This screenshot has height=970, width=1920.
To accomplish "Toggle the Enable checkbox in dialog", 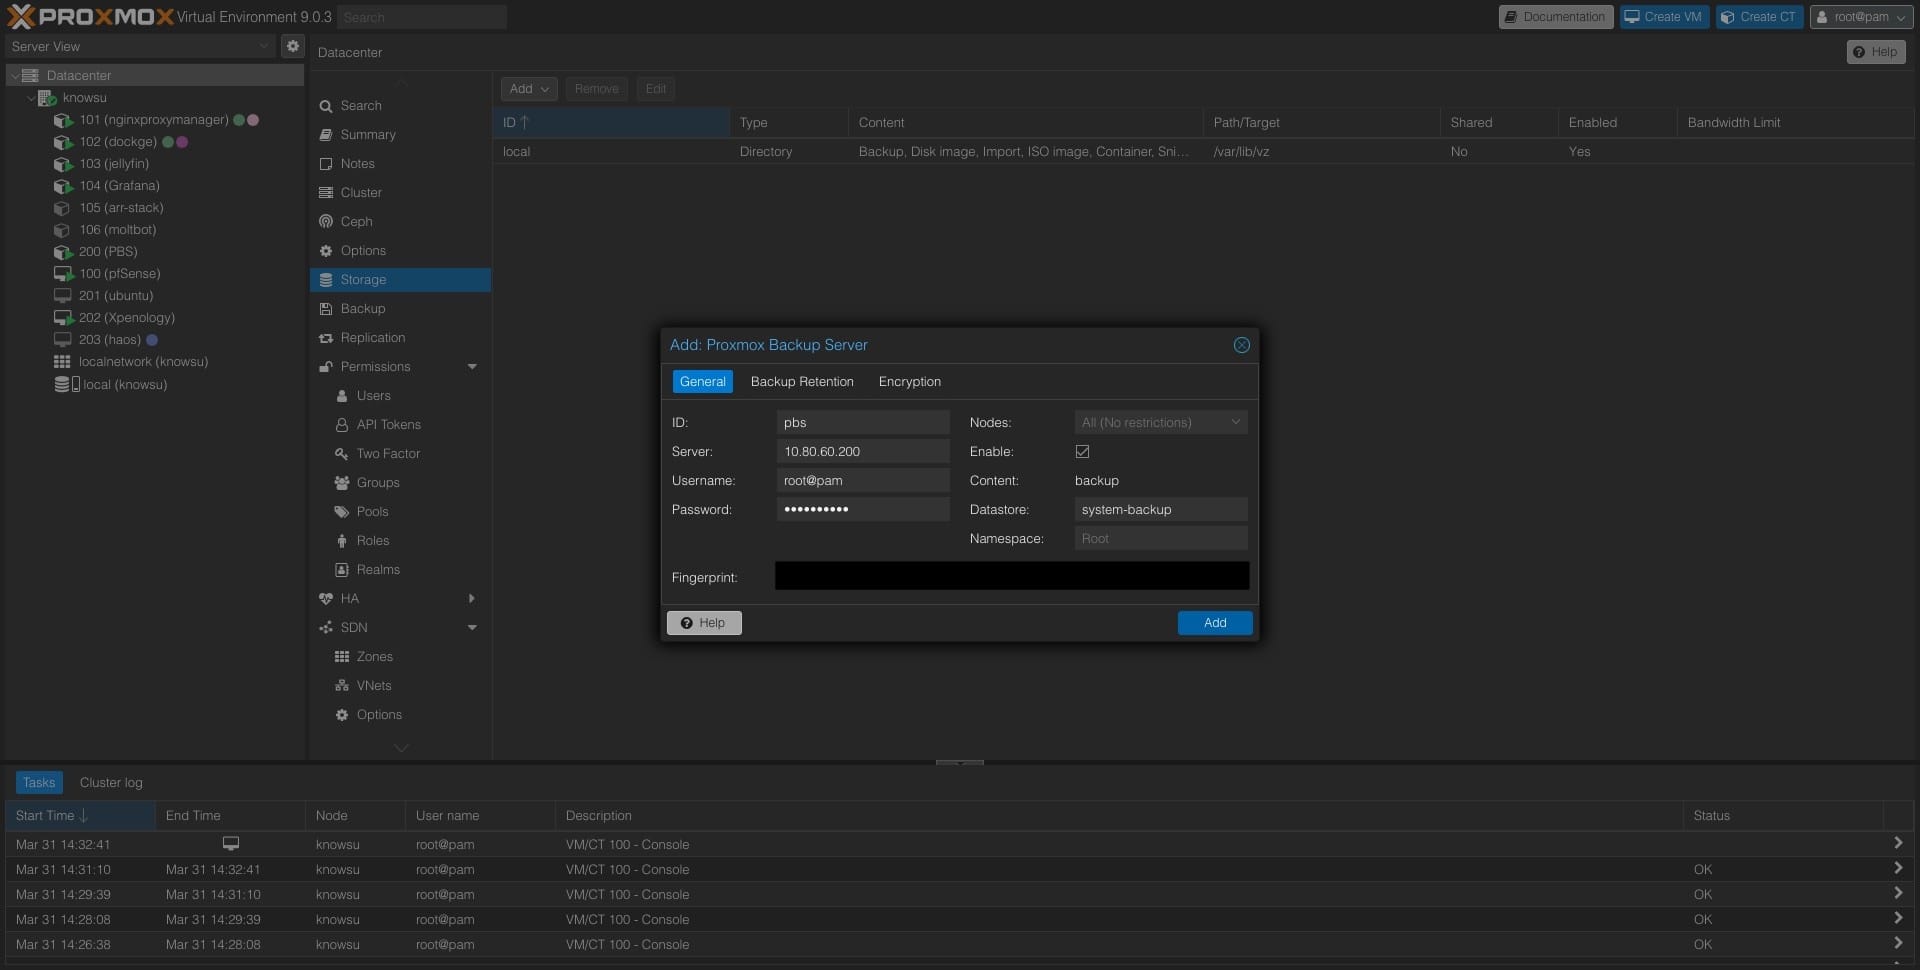I will tap(1082, 452).
